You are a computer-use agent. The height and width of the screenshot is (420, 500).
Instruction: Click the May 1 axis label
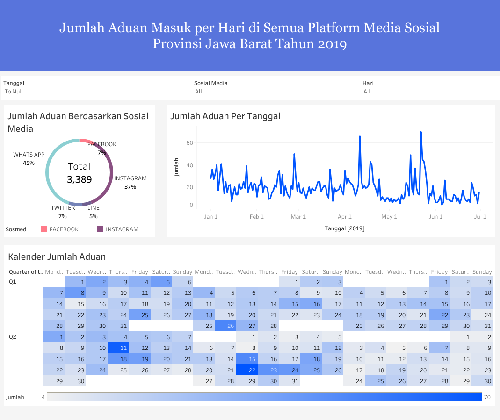pyautogui.click(x=389, y=217)
